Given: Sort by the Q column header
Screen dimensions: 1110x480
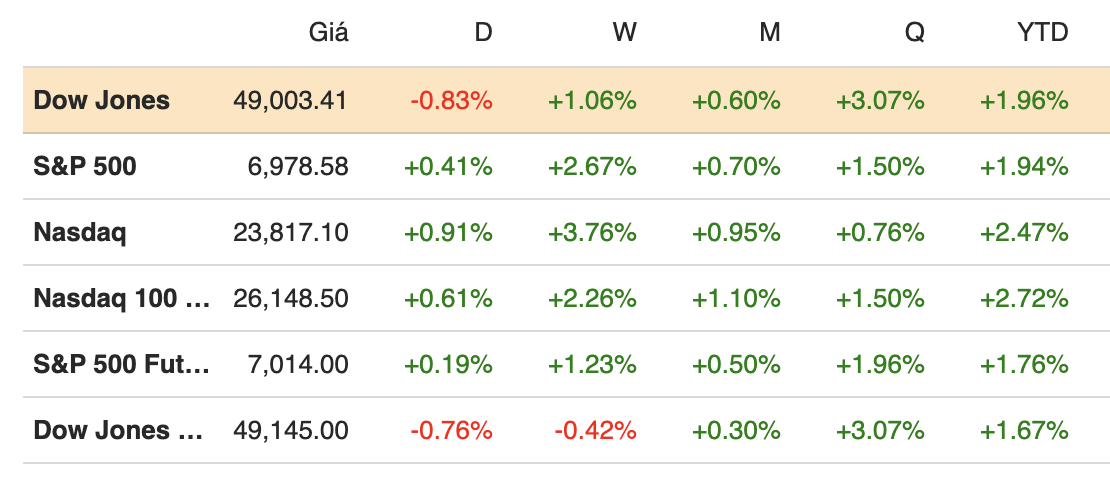Looking at the screenshot, I should [914, 32].
